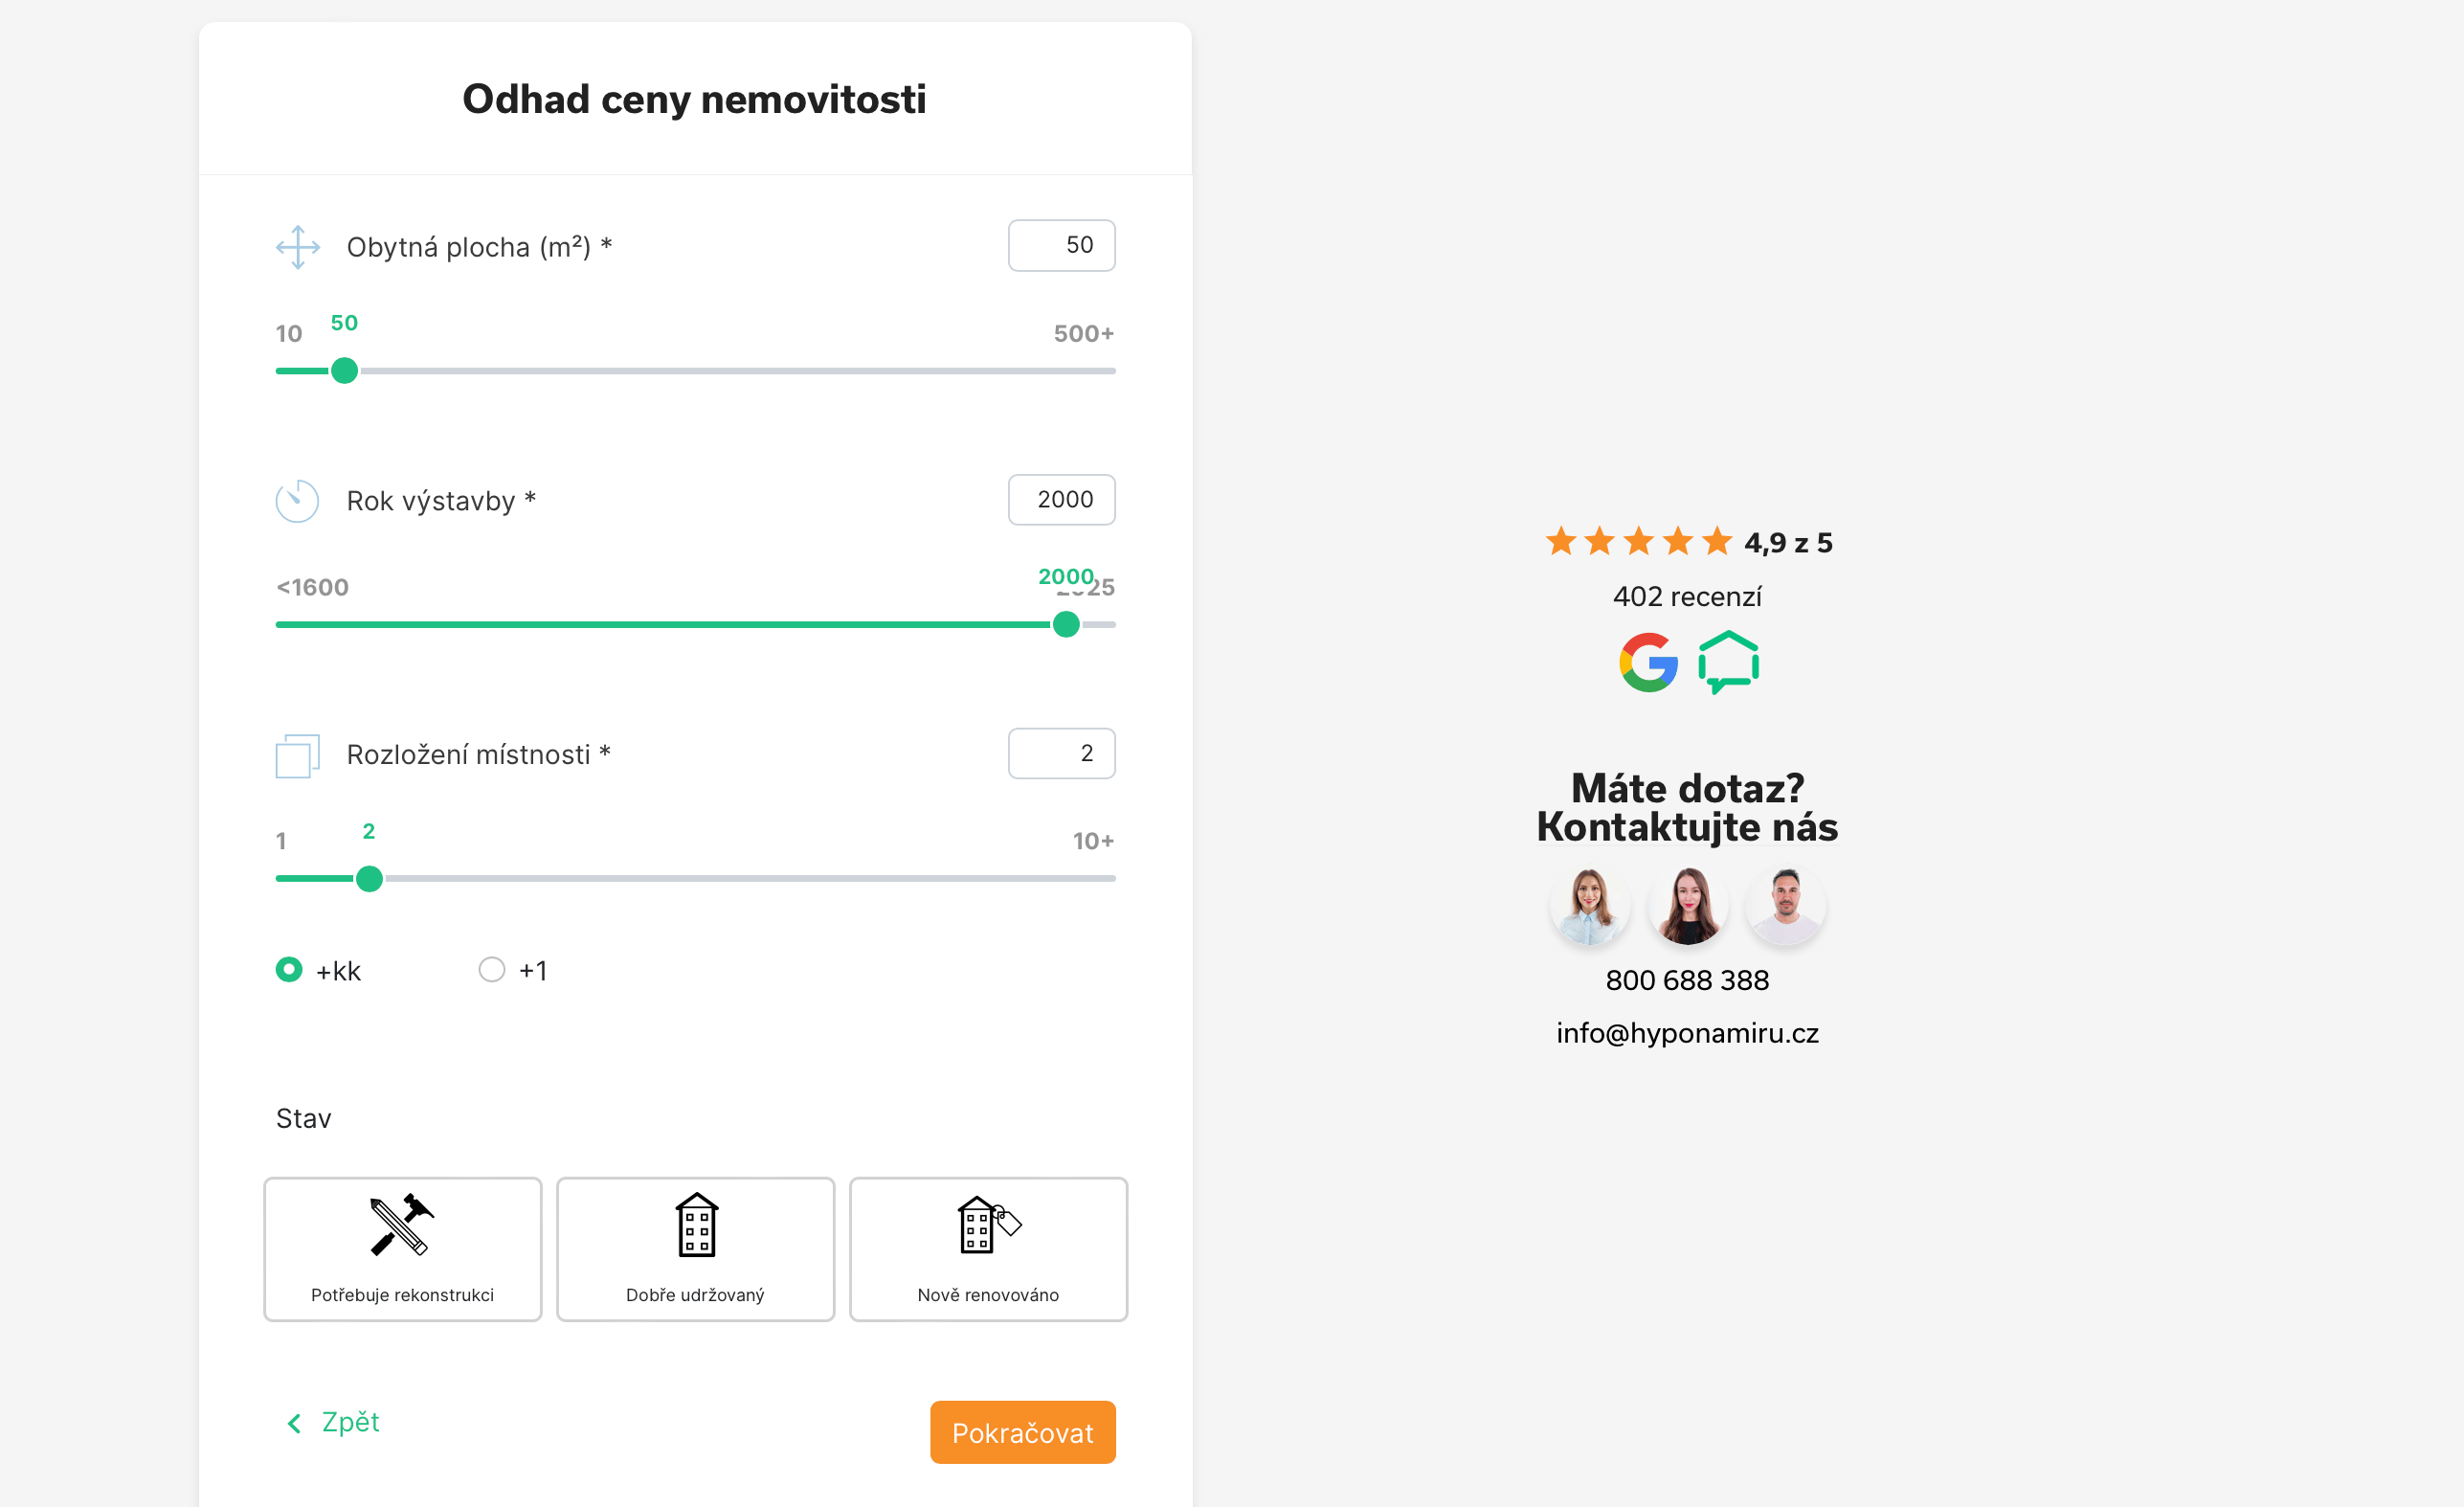Click the phone number 800 688 388

[x=1687, y=980]
